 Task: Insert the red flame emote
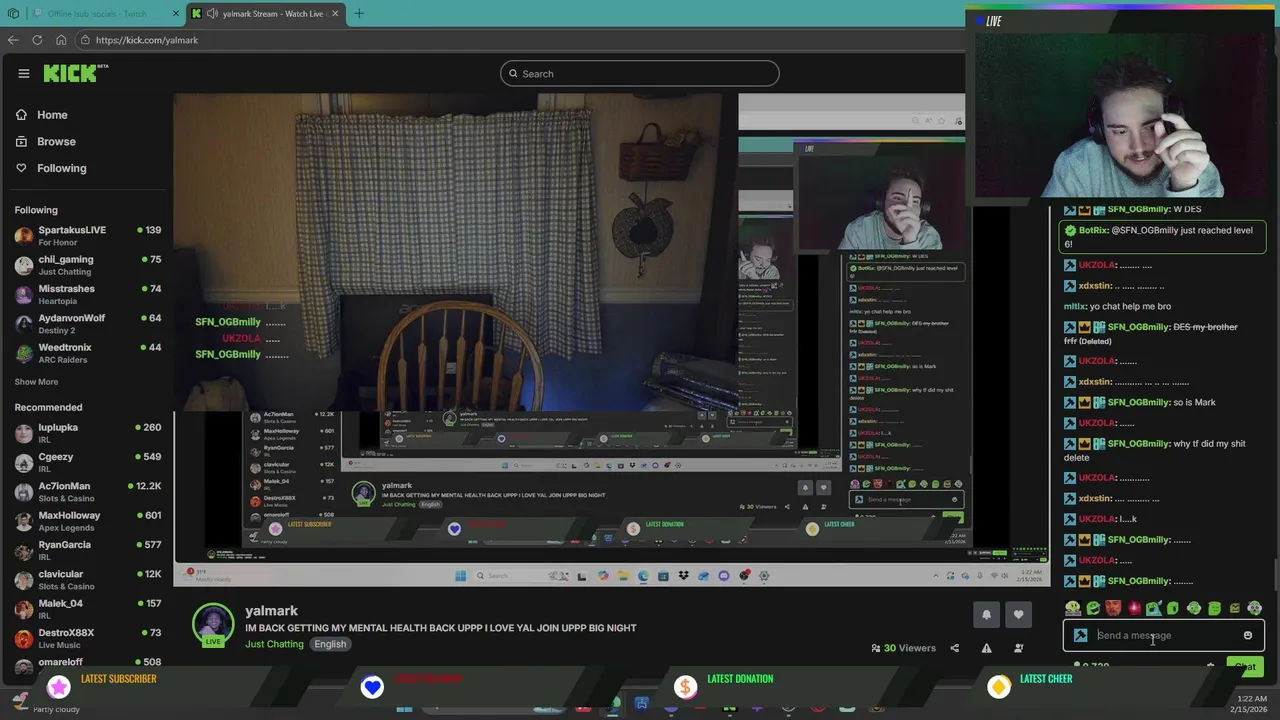1134,608
